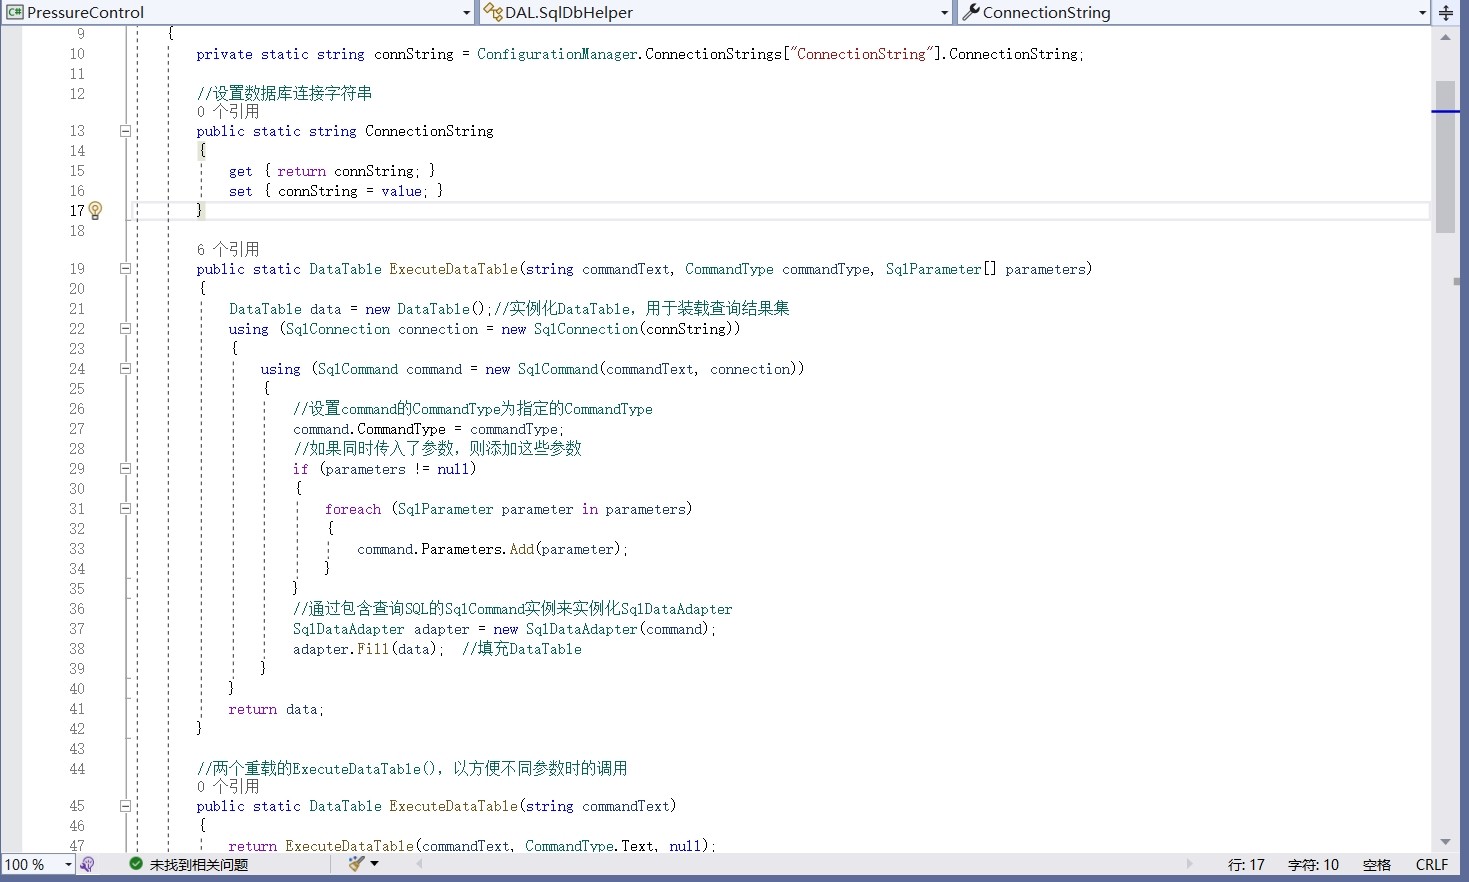Click the 0 个引用 CodeLens above line 45
The image size is (1469, 882).
point(228,787)
